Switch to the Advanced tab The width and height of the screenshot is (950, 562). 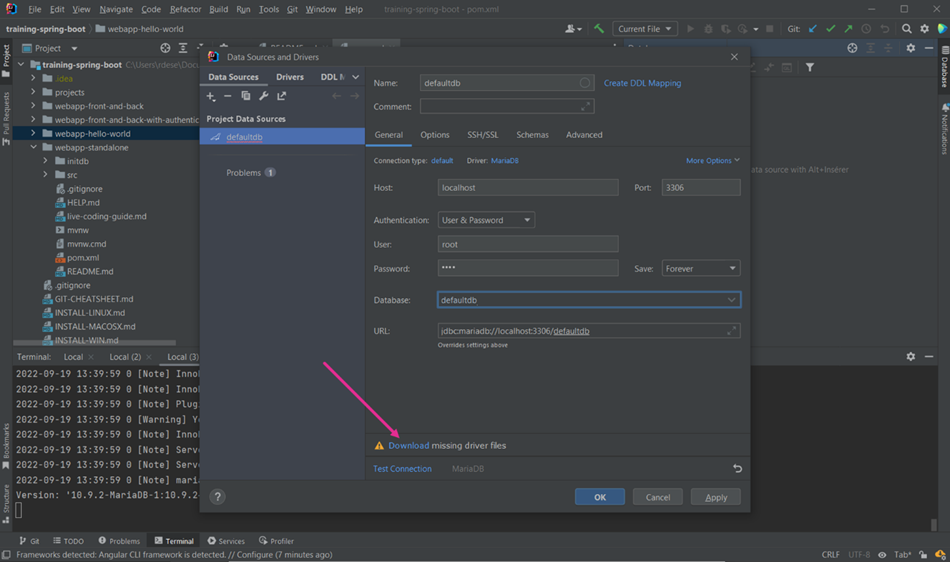584,134
